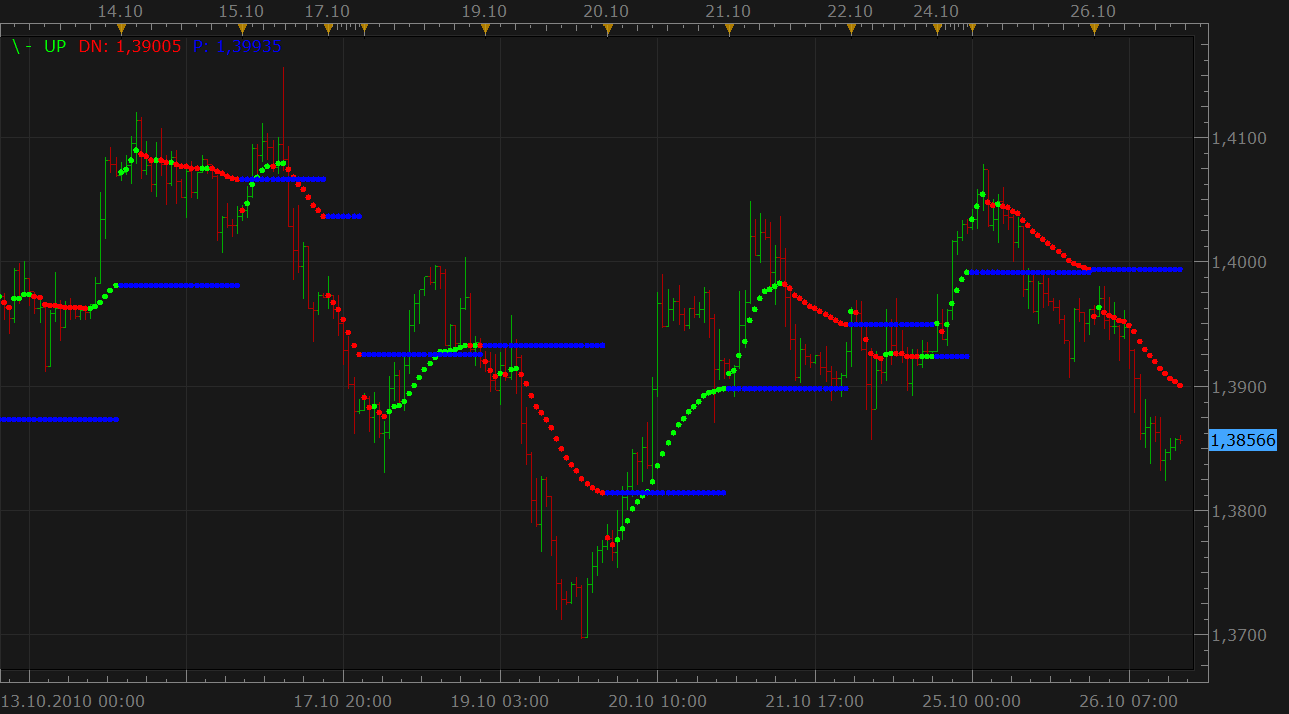The height and width of the screenshot is (714, 1289).
Task: Click the blue P: 1,39935 legend value
Action: point(235,46)
